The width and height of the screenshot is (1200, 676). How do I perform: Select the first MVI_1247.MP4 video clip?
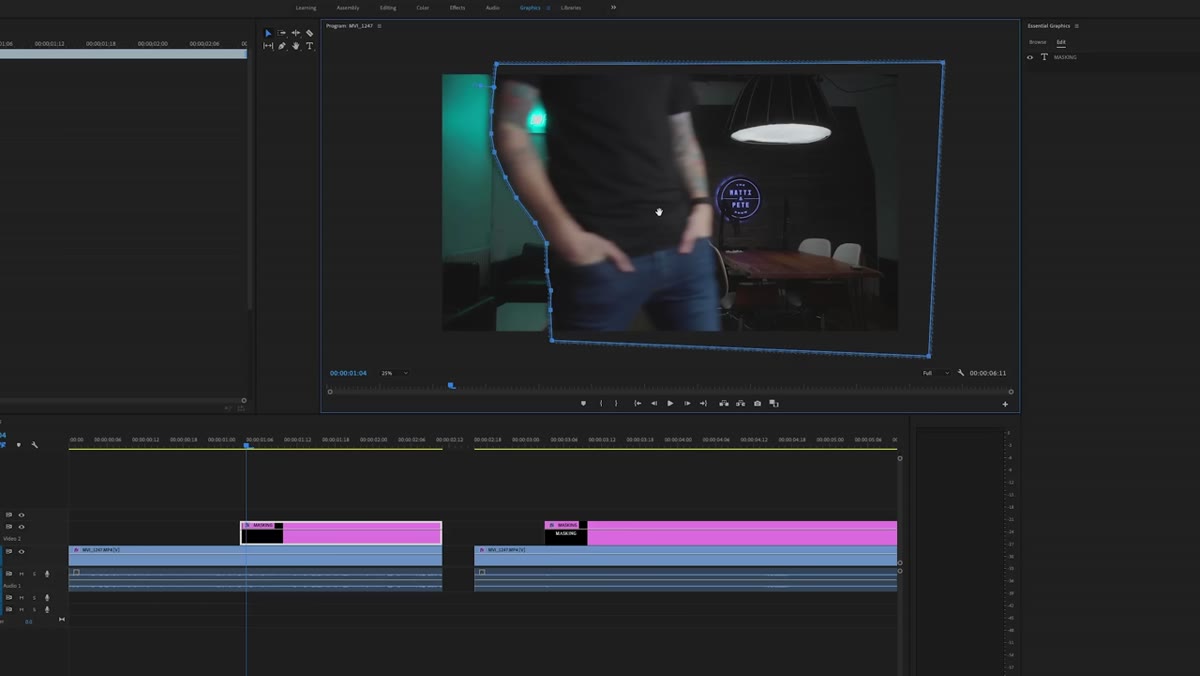click(x=255, y=555)
